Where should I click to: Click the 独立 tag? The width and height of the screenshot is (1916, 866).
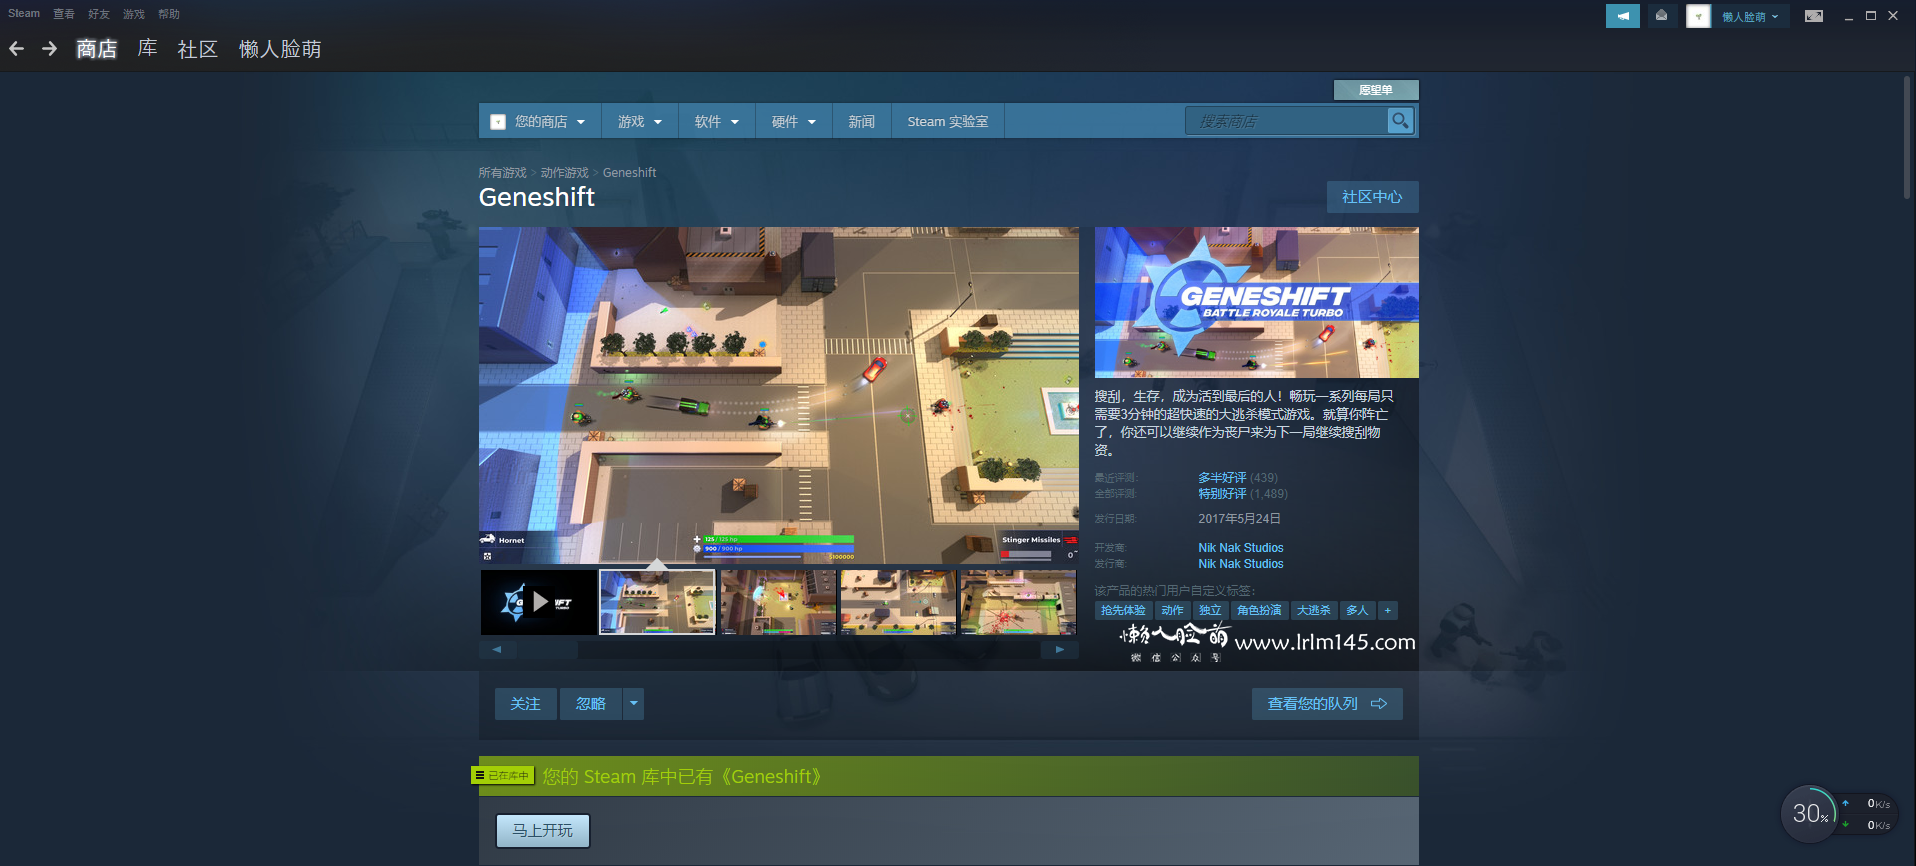[x=1210, y=610]
